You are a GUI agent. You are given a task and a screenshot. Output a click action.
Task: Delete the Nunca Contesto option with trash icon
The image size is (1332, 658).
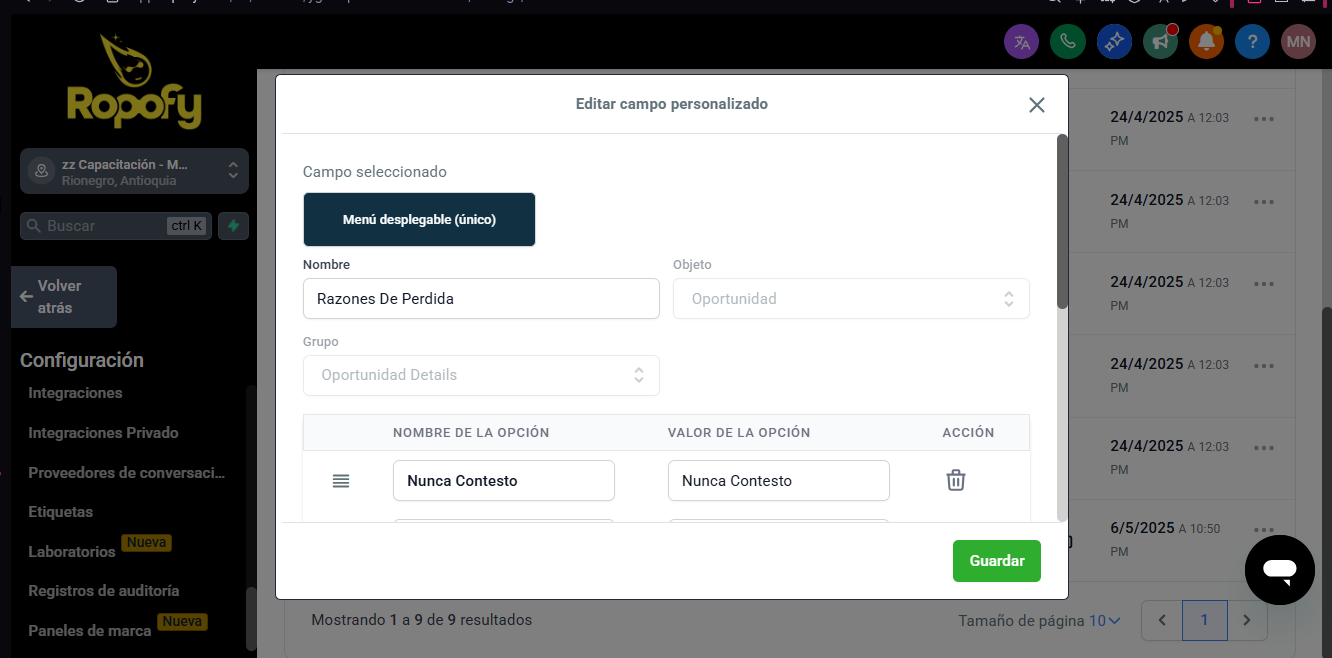[x=955, y=481]
